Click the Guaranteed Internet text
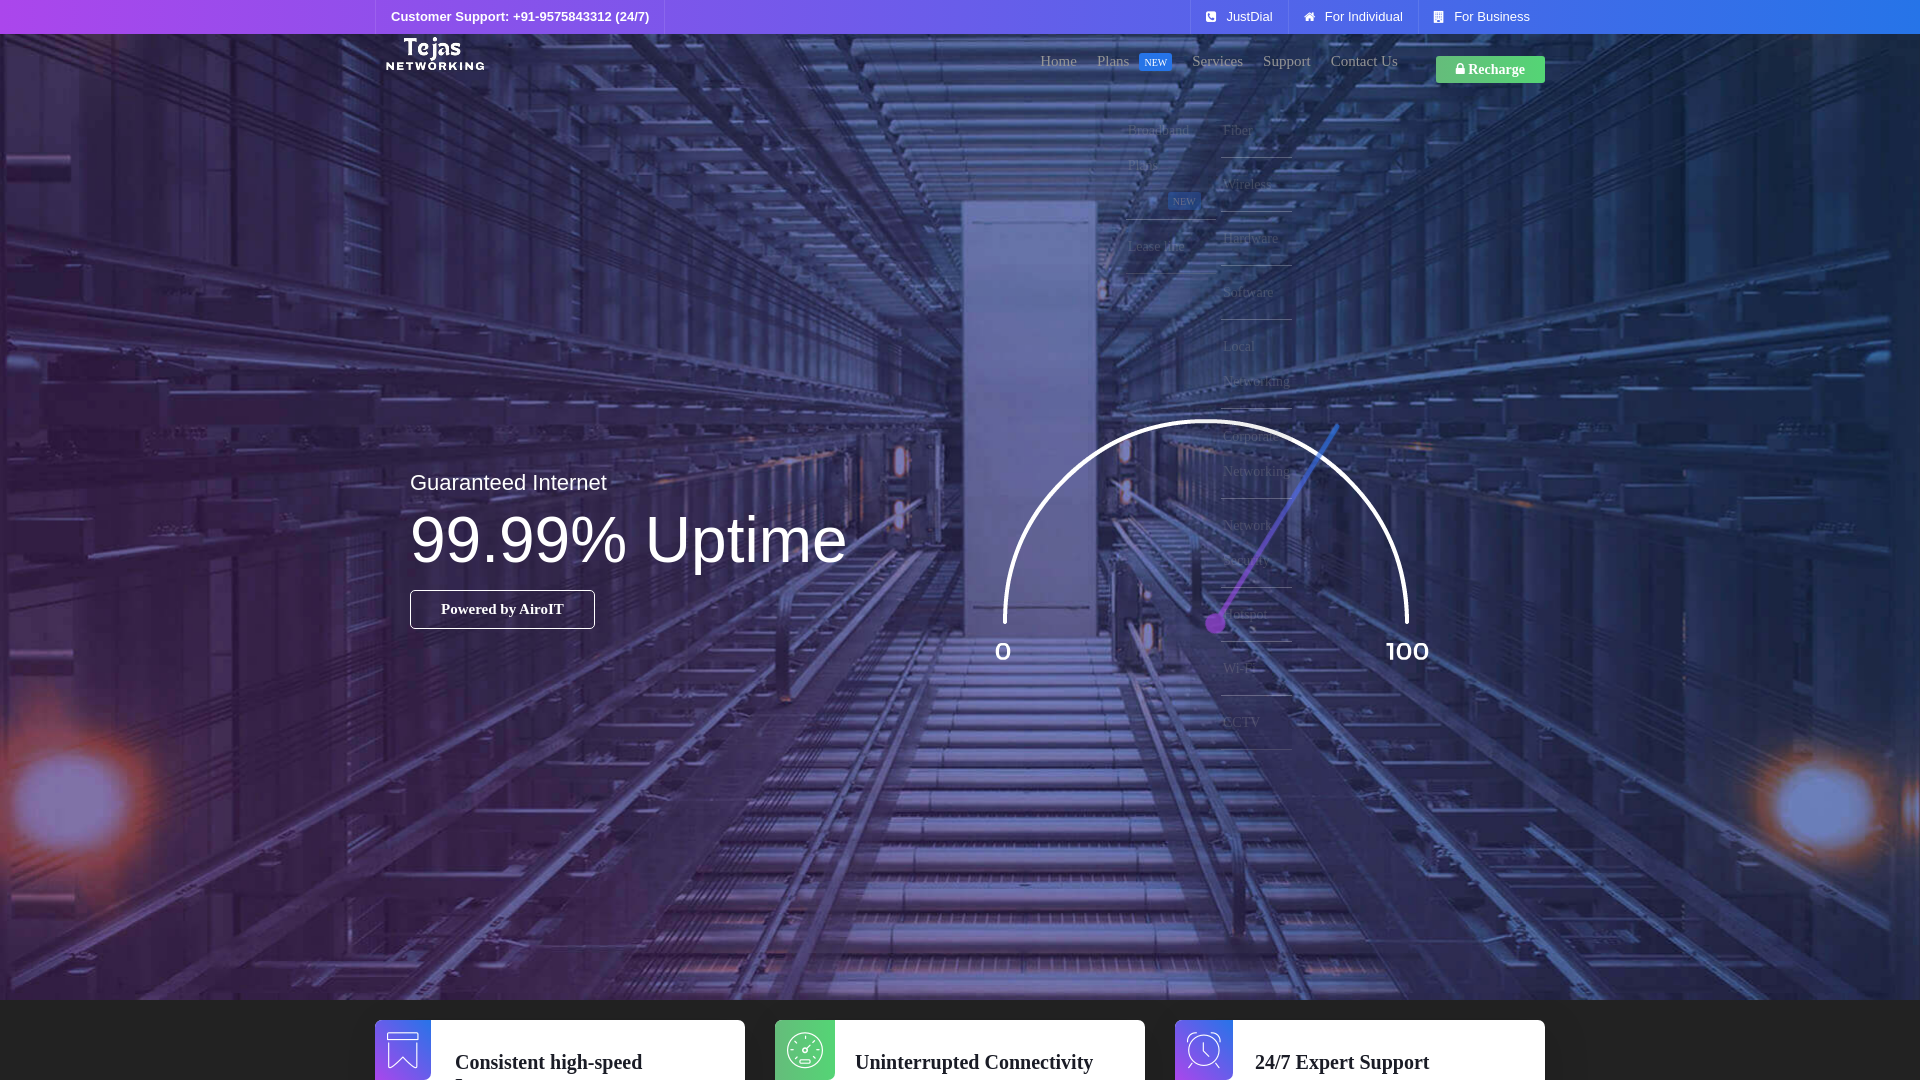Image resolution: width=1920 pixels, height=1080 pixels. click(x=508, y=482)
